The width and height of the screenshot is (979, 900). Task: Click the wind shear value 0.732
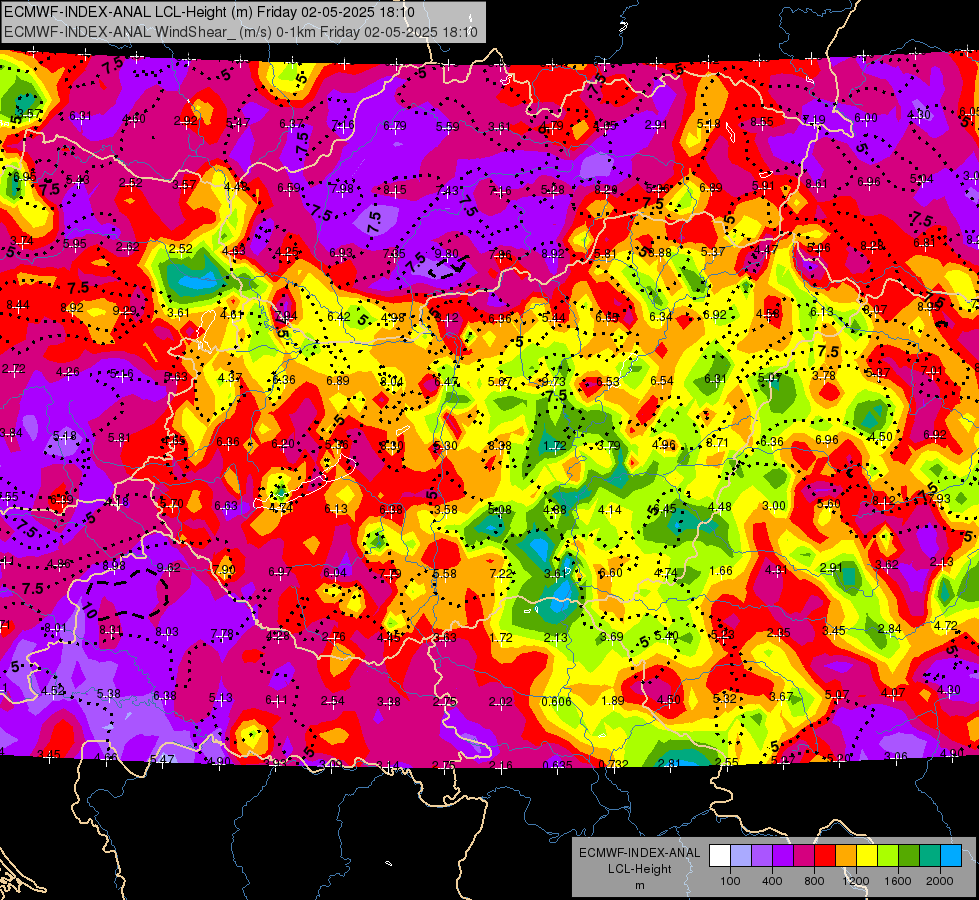[613, 765]
